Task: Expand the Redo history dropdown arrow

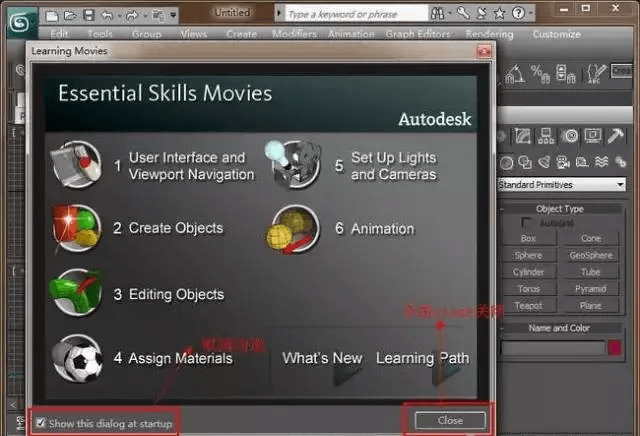Action: click(x=145, y=16)
